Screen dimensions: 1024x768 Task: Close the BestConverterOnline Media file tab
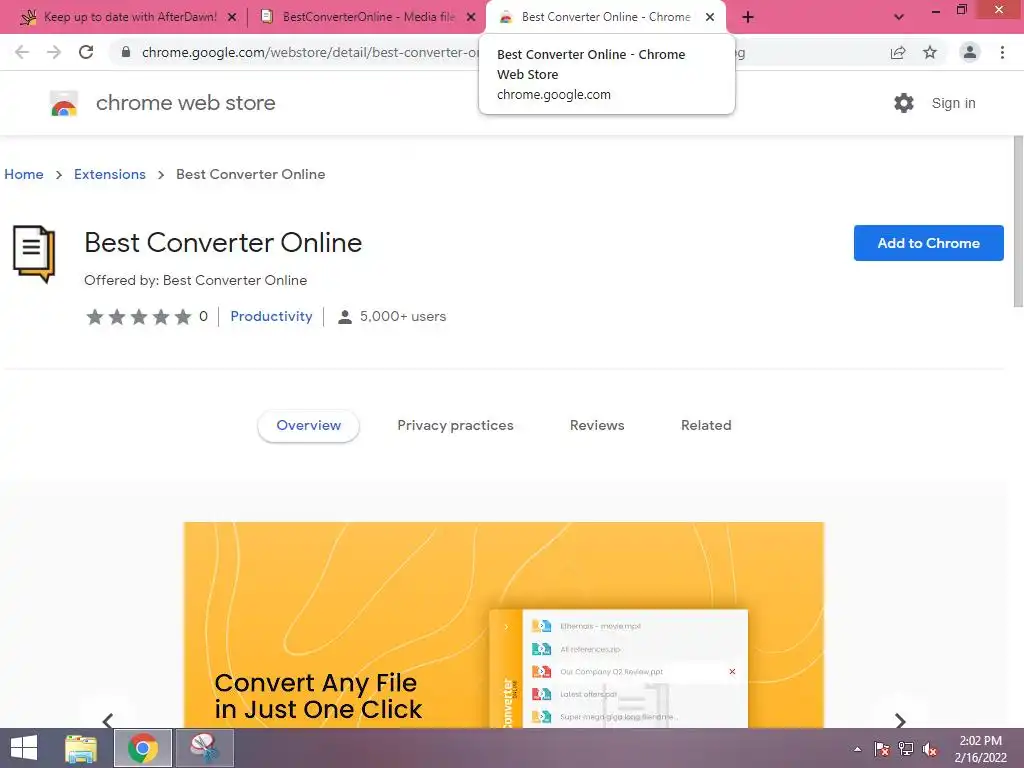471,17
